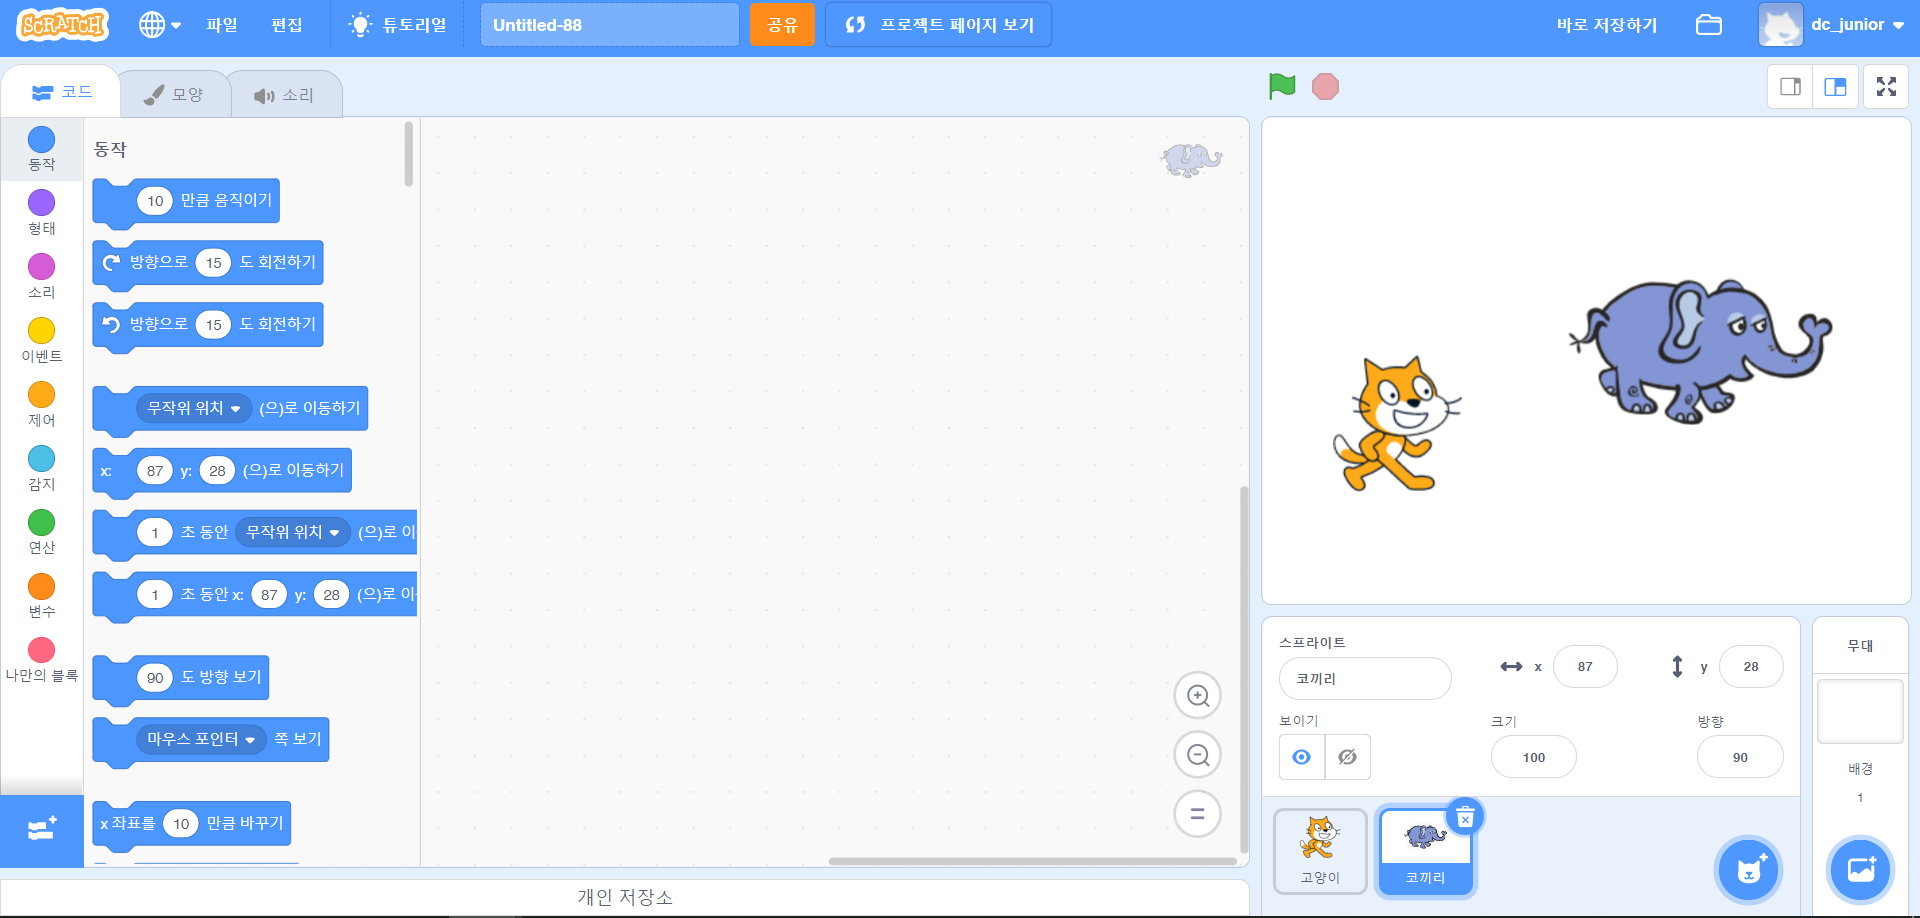Click the red stop sign

coord(1325,87)
